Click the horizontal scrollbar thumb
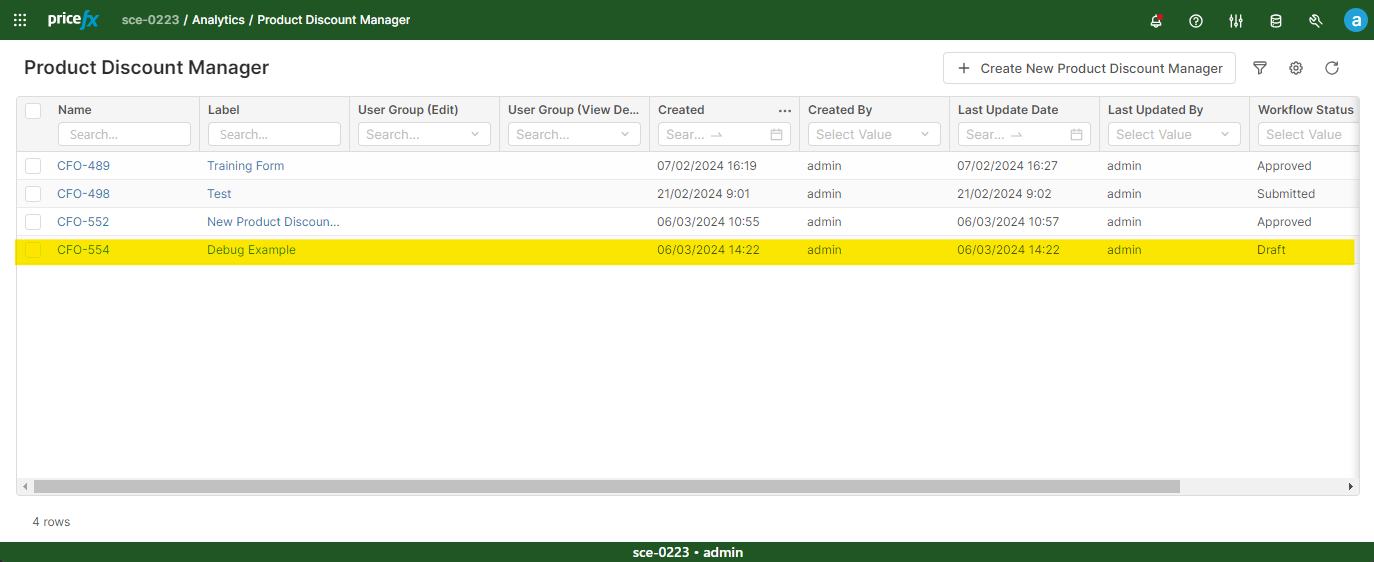 [x=606, y=487]
